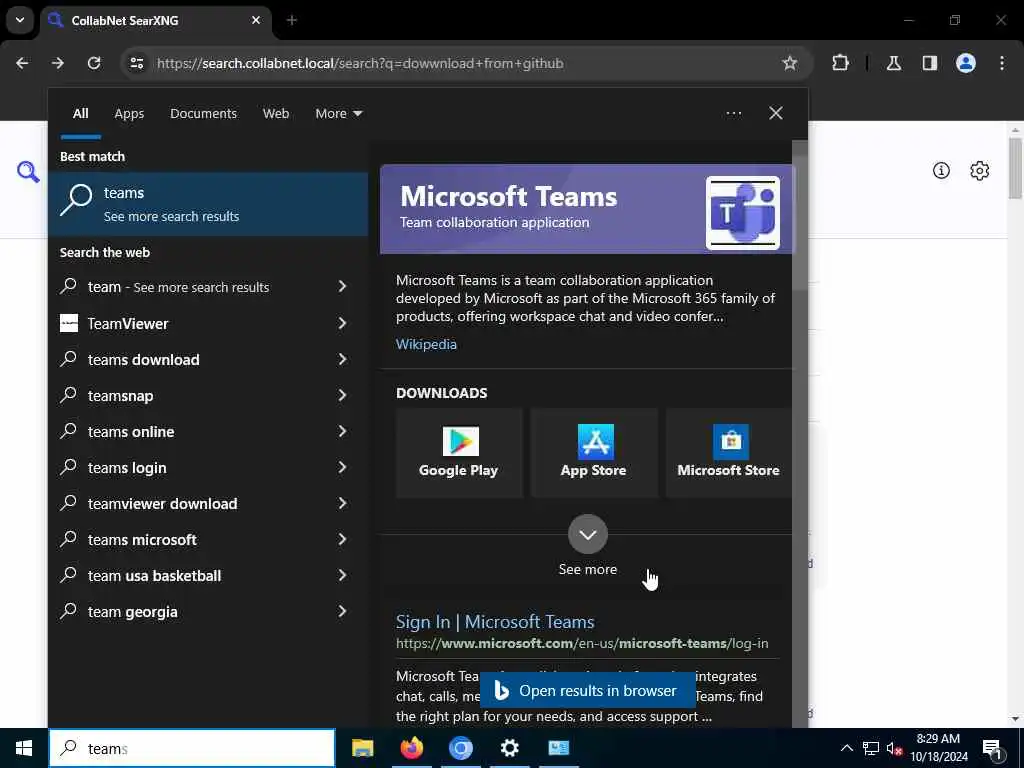Open the Wikipedia link

point(426,344)
